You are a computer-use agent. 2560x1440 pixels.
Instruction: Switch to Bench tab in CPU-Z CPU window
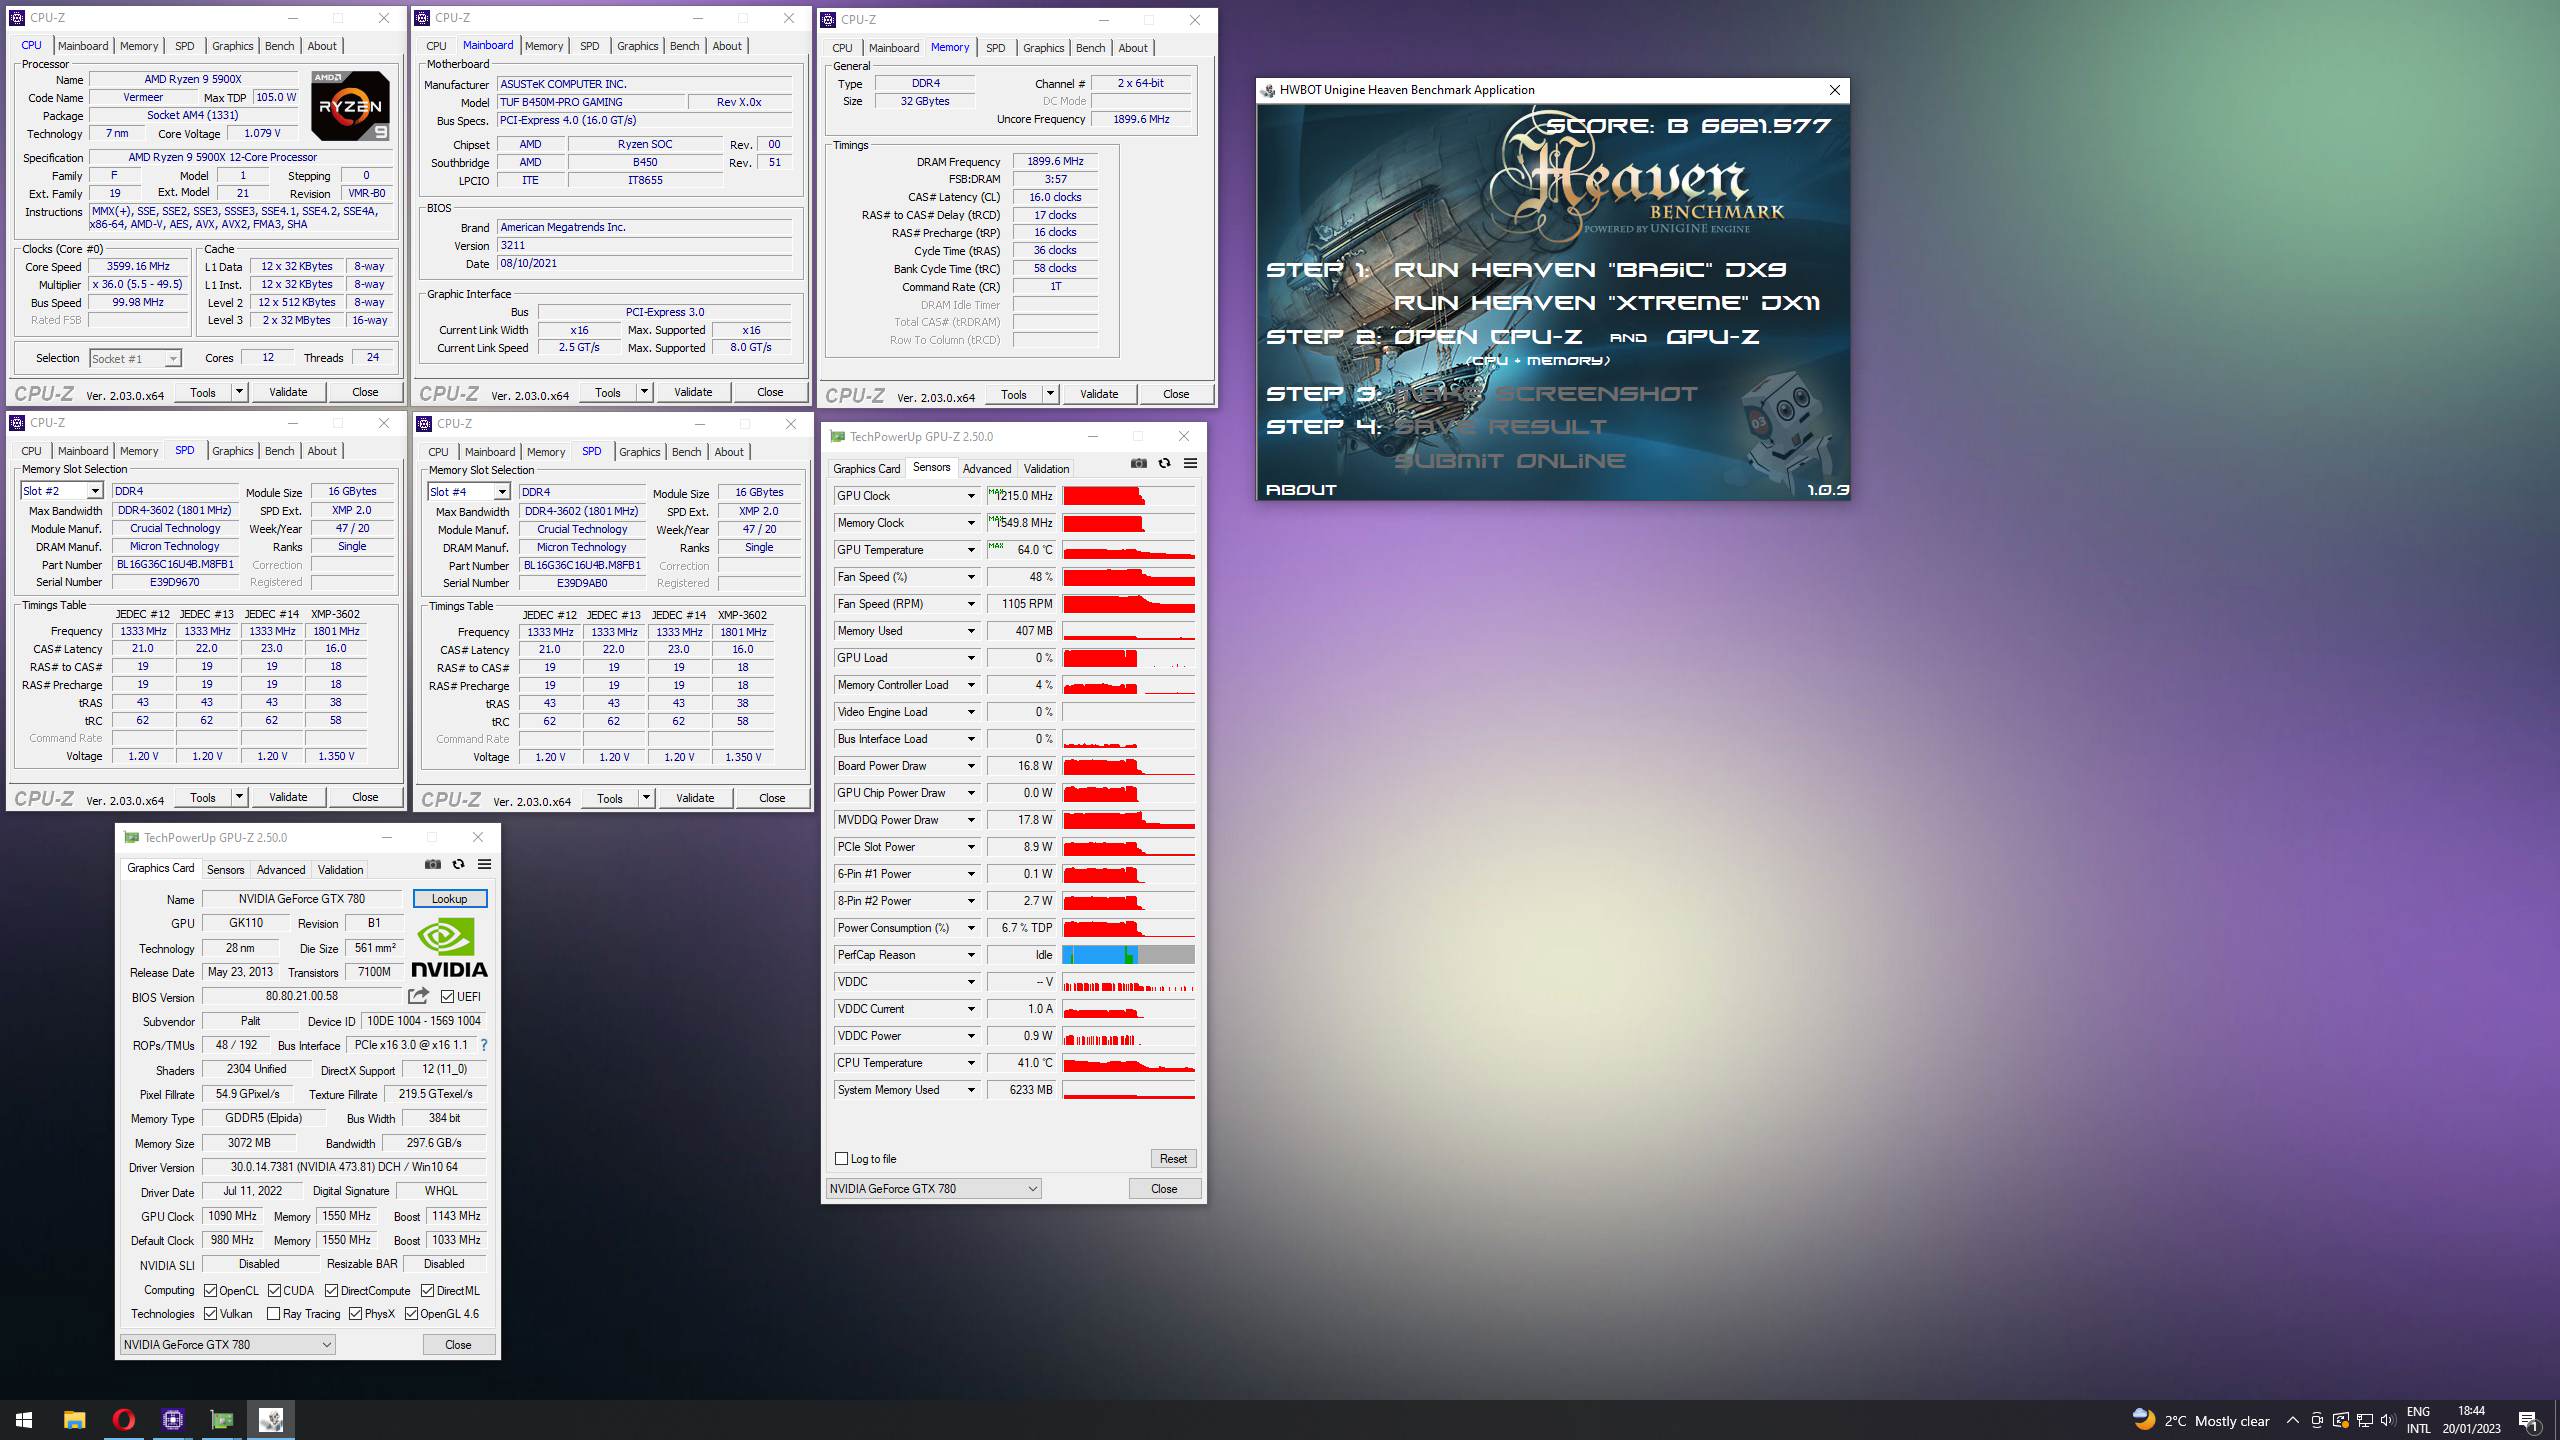279,46
